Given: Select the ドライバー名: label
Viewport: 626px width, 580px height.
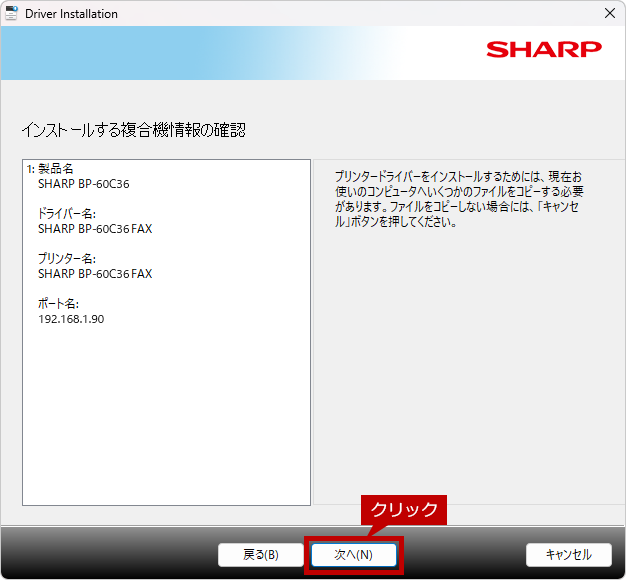Looking at the screenshot, I should tap(67, 214).
